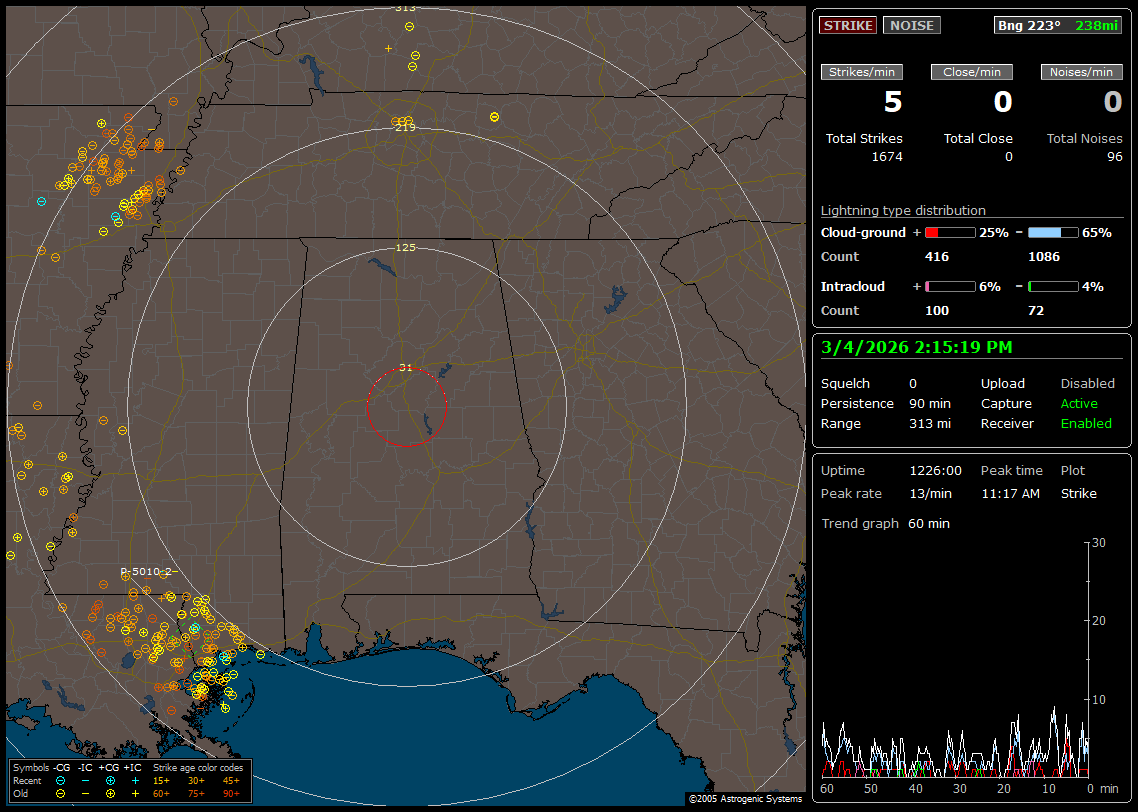This screenshot has height=812, width=1138.
Task: Click the Recent negative IC dash symbol
Action: coord(86,780)
